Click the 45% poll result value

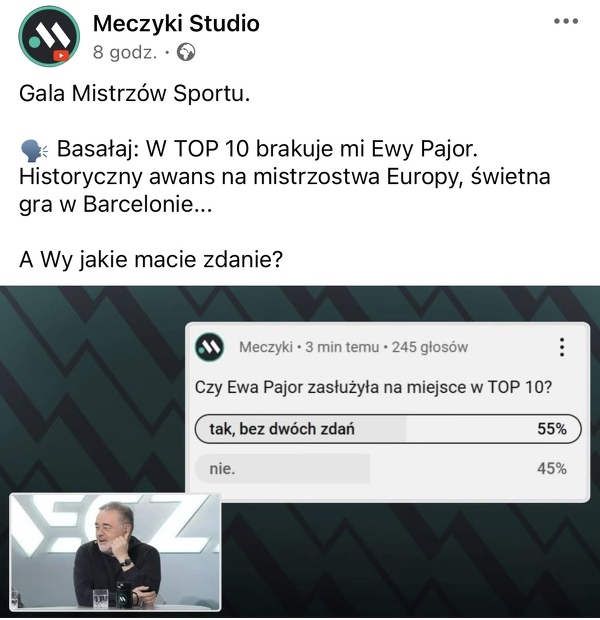[x=552, y=469]
